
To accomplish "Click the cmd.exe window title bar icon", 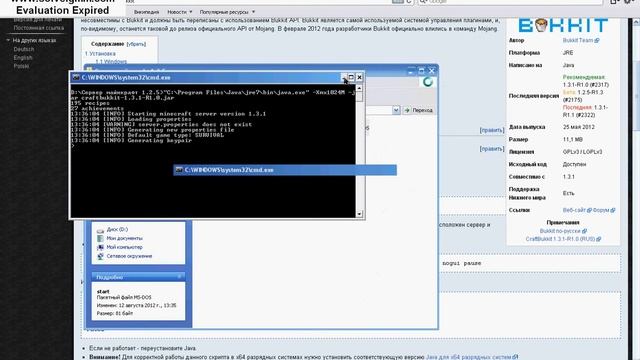I will (x=76, y=77).
